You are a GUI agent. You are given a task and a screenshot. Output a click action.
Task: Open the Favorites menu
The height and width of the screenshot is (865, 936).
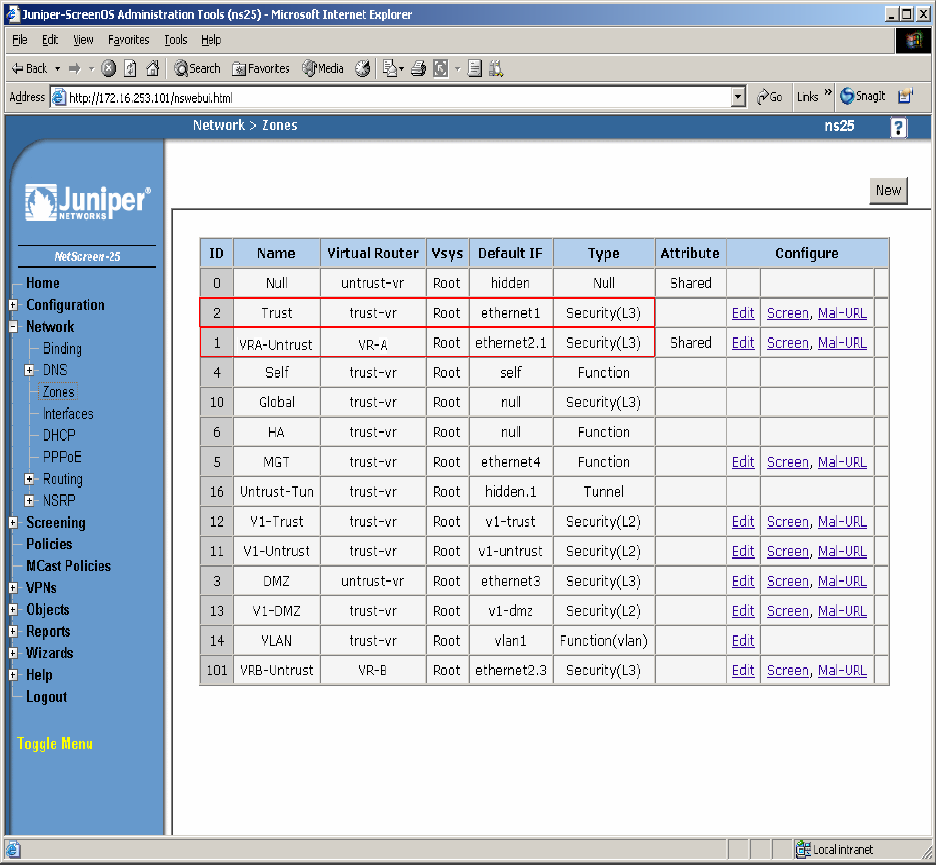pos(128,40)
